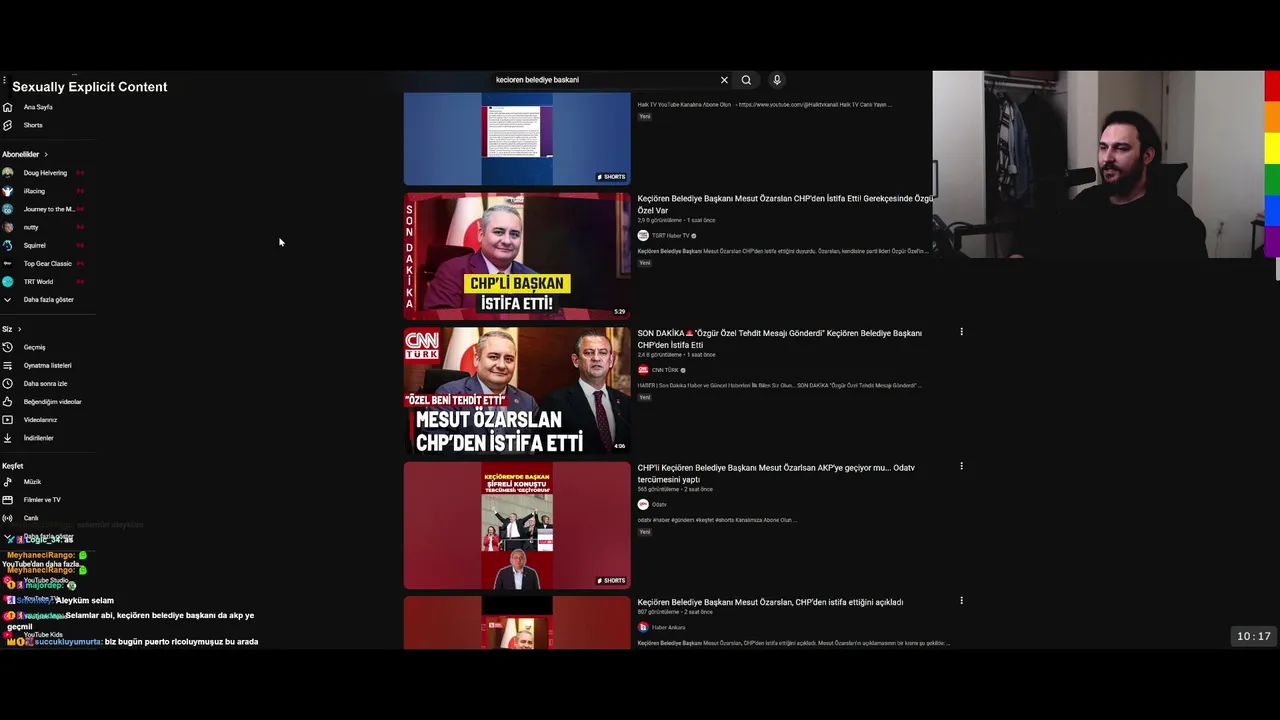1280x720 pixels.
Task: Click the page vertical scrollbar thumb
Action: 1277,268
